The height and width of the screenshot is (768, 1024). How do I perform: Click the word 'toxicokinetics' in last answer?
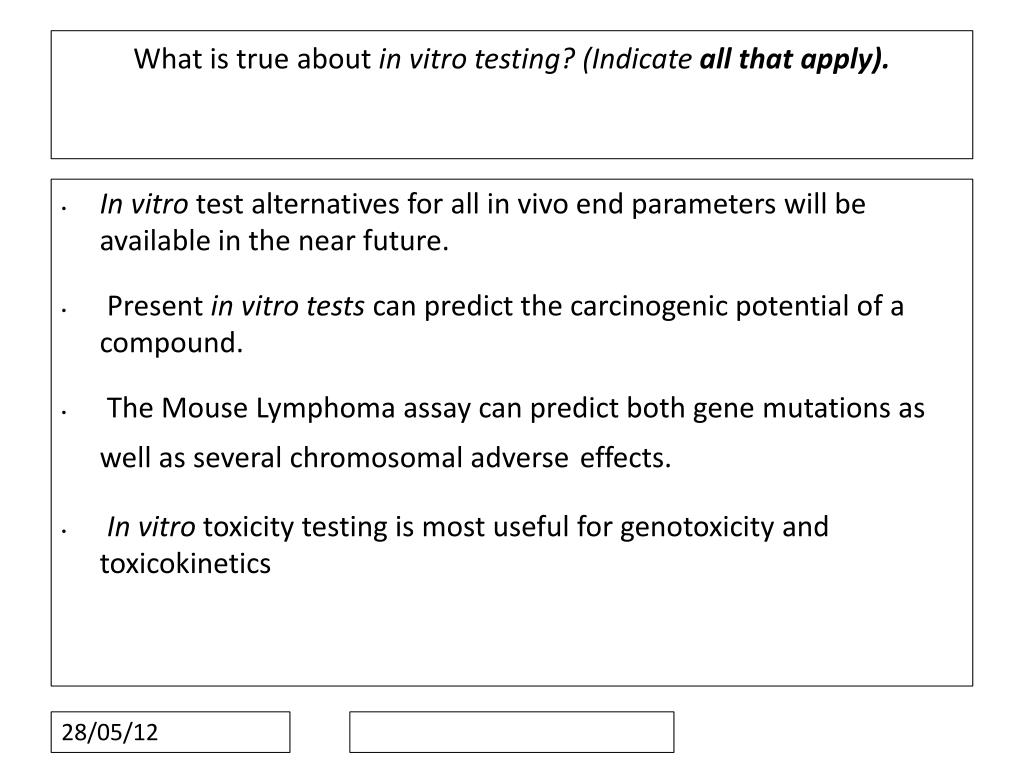pos(185,564)
